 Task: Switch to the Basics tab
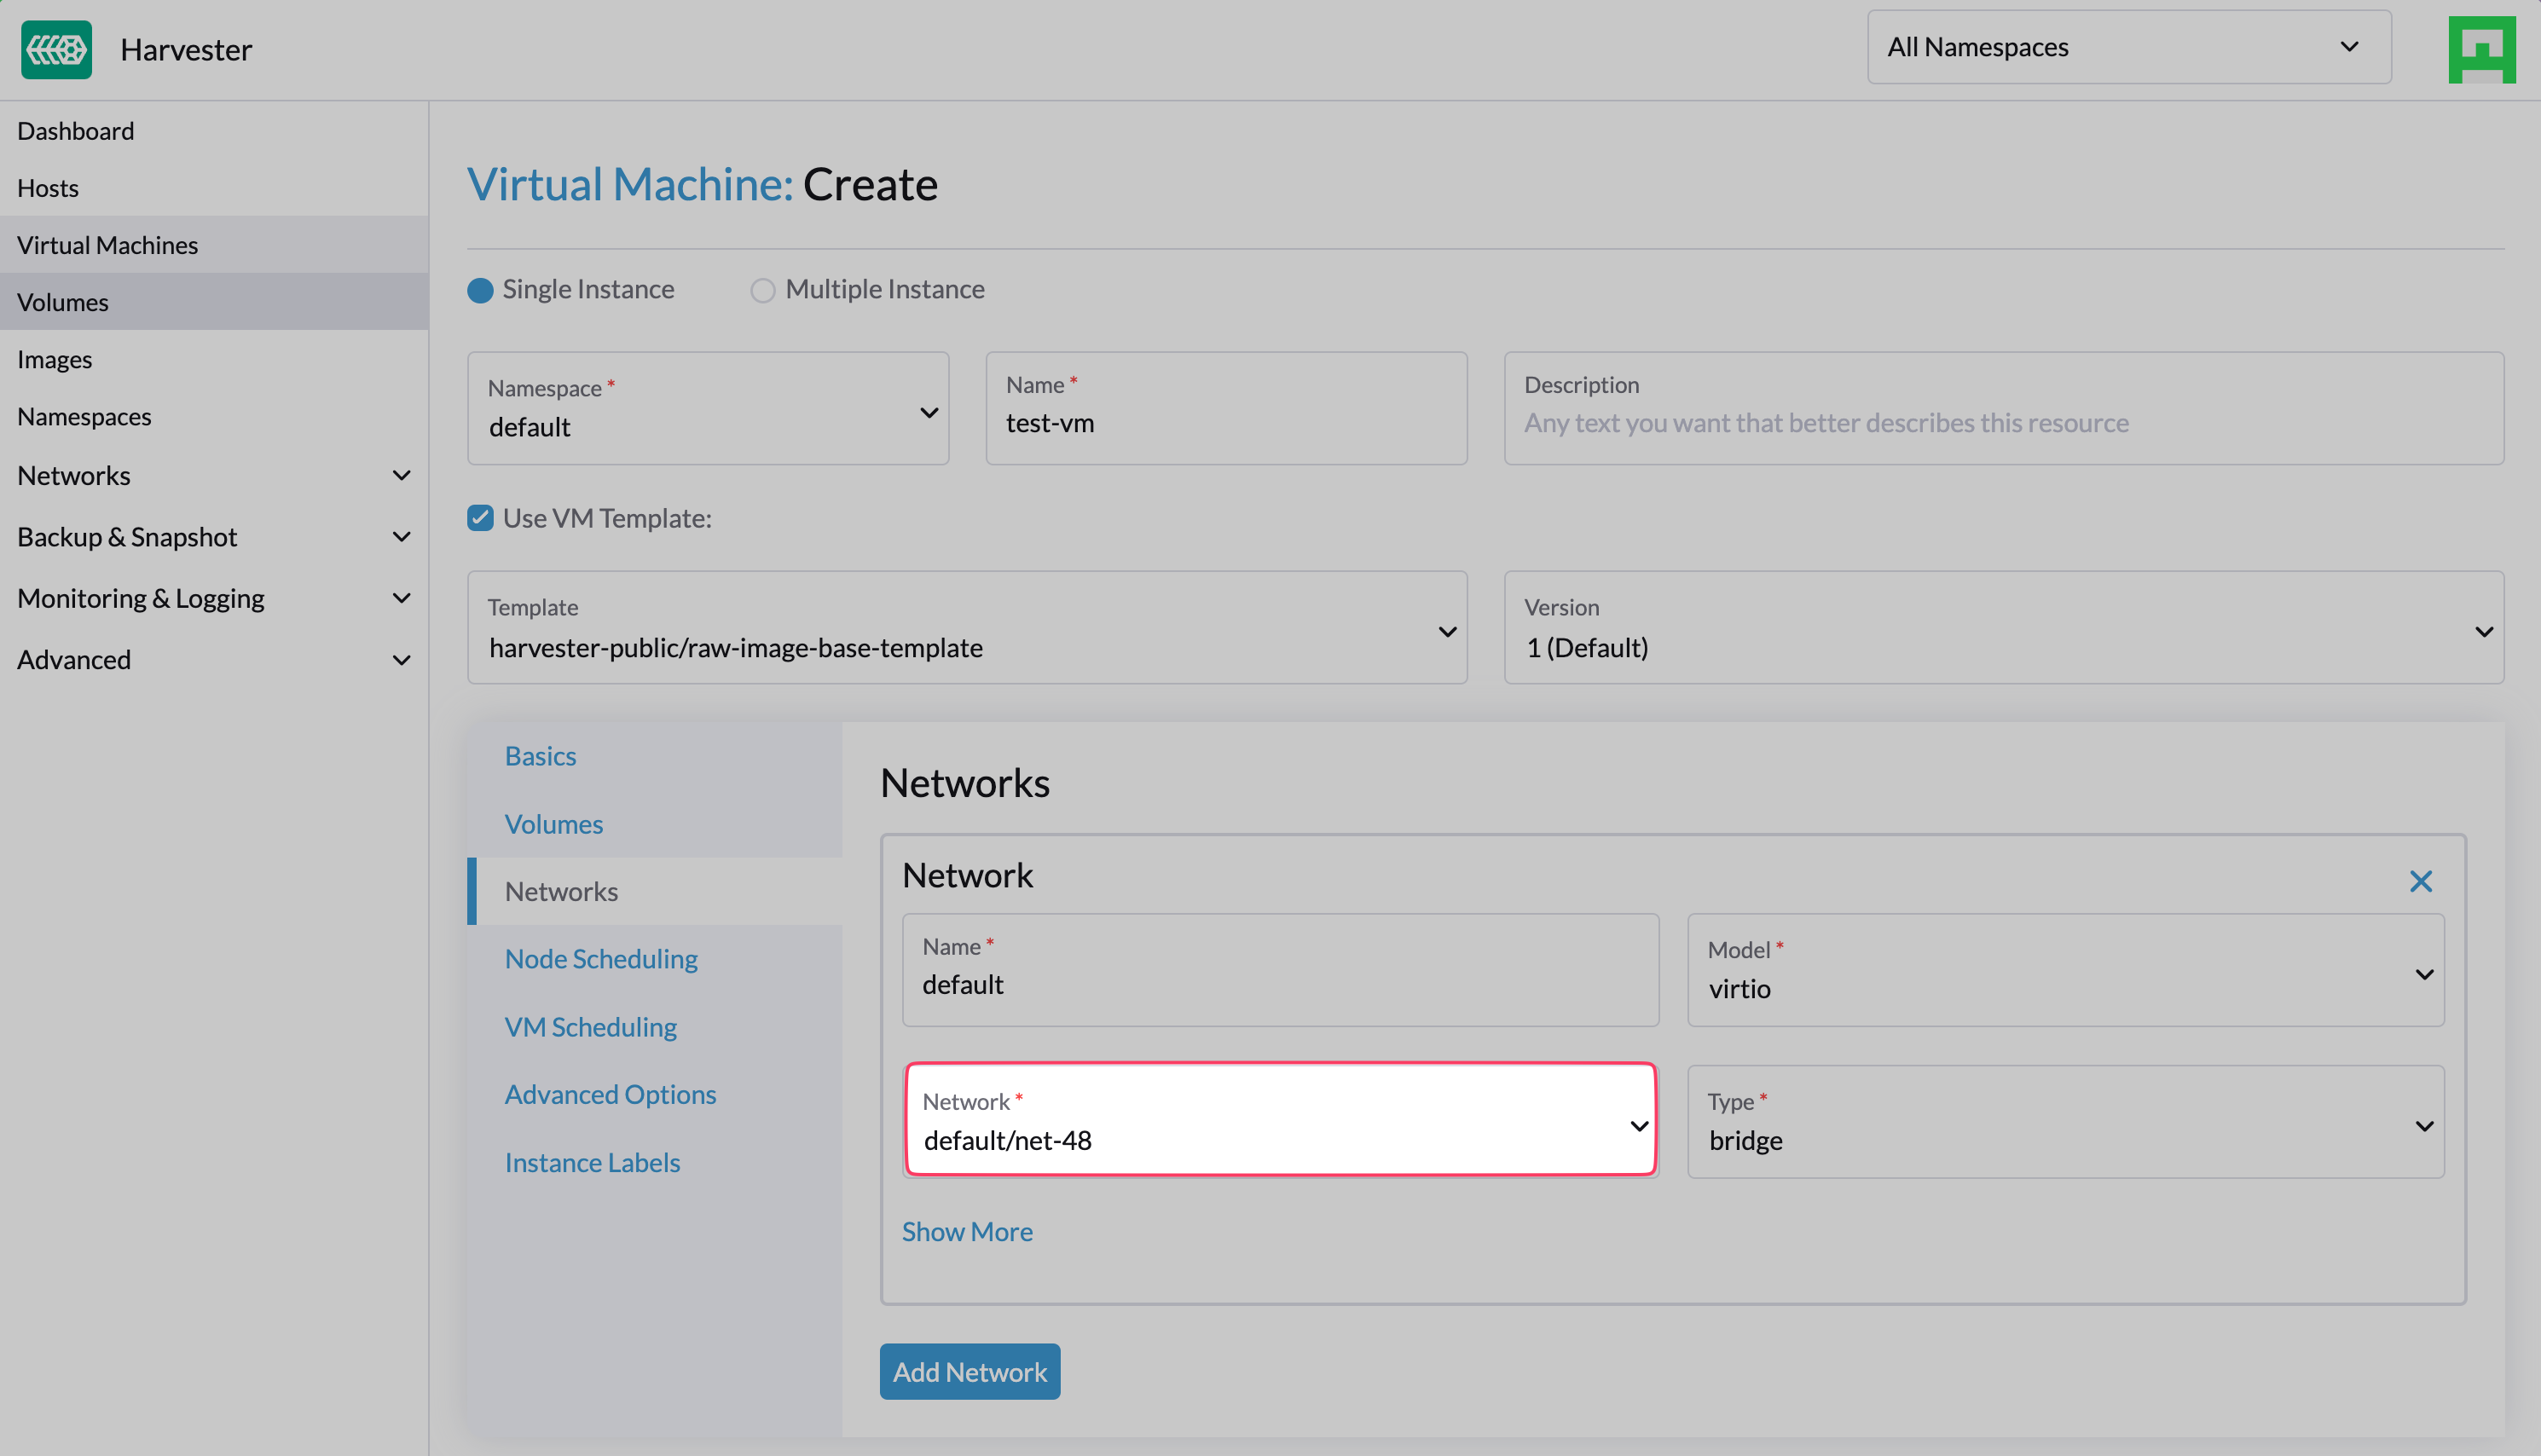[540, 756]
